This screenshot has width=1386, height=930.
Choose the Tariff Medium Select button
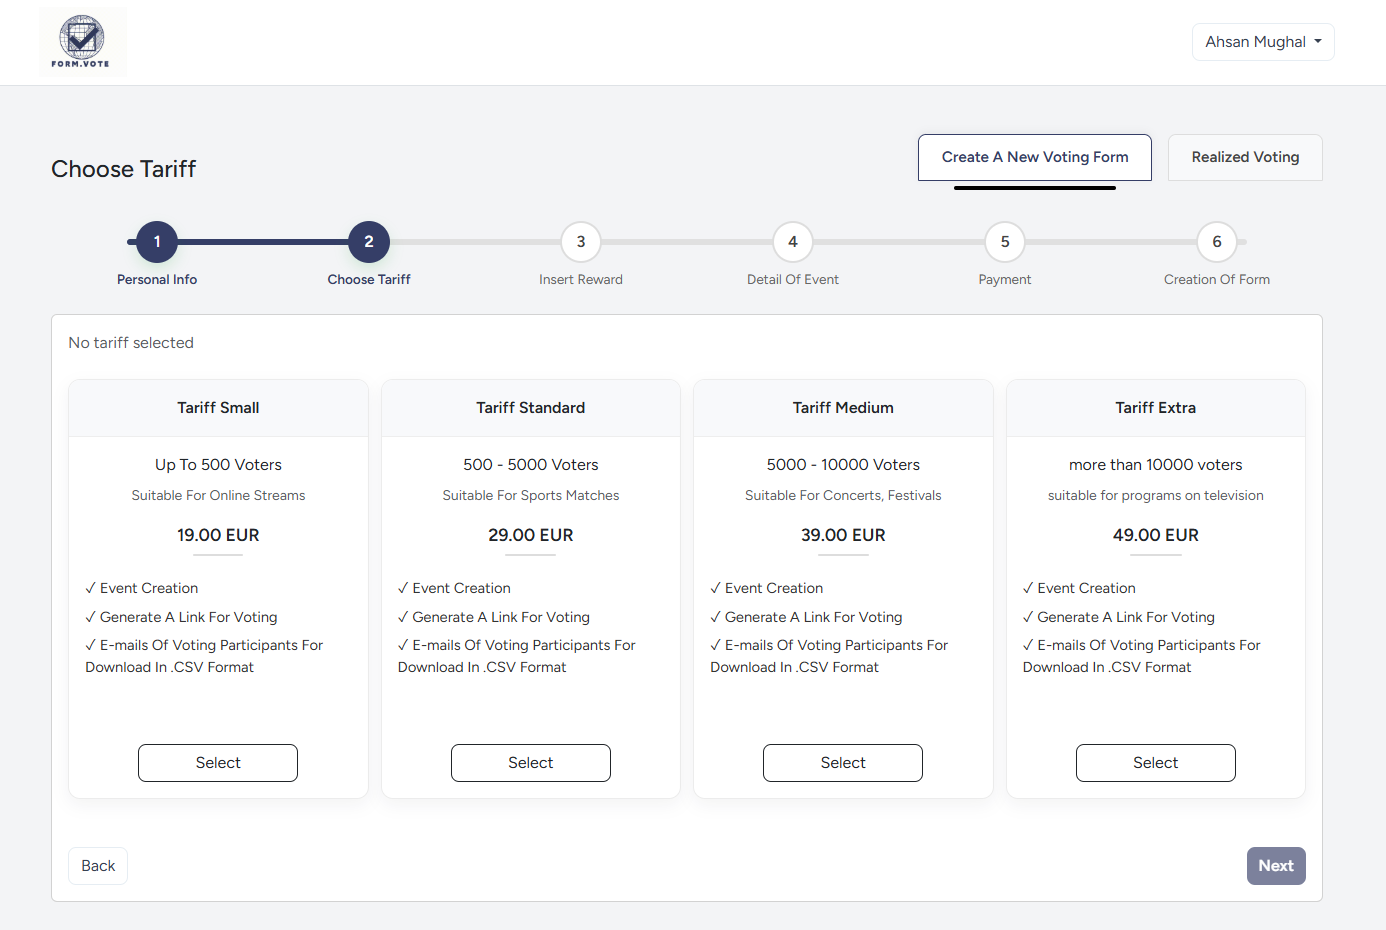click(843, 763)
